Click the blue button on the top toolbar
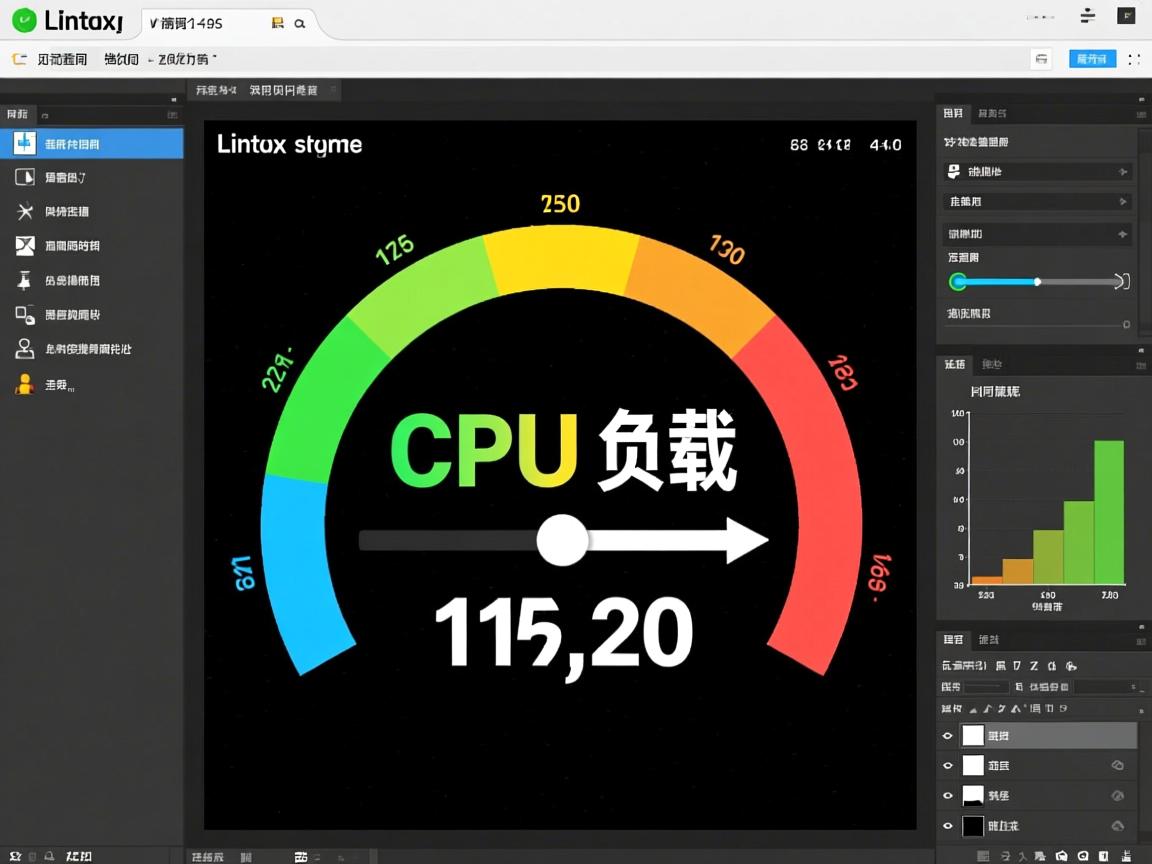 [x=1092, y=59]
